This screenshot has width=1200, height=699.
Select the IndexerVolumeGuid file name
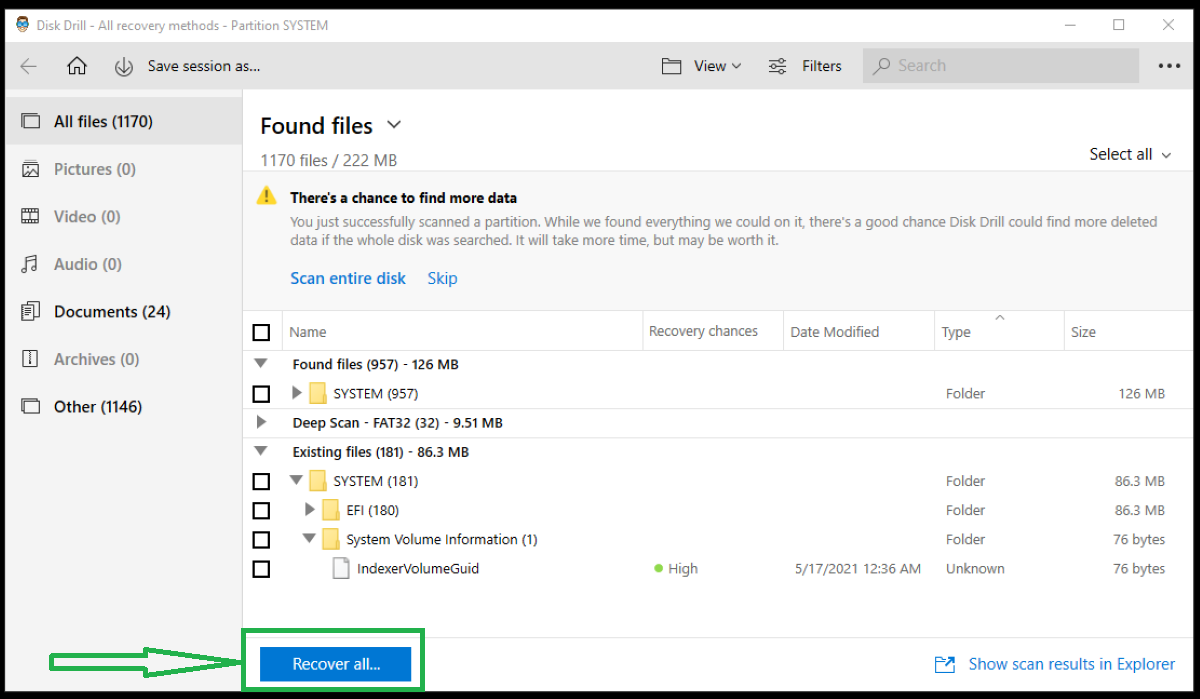pos(418,568)
